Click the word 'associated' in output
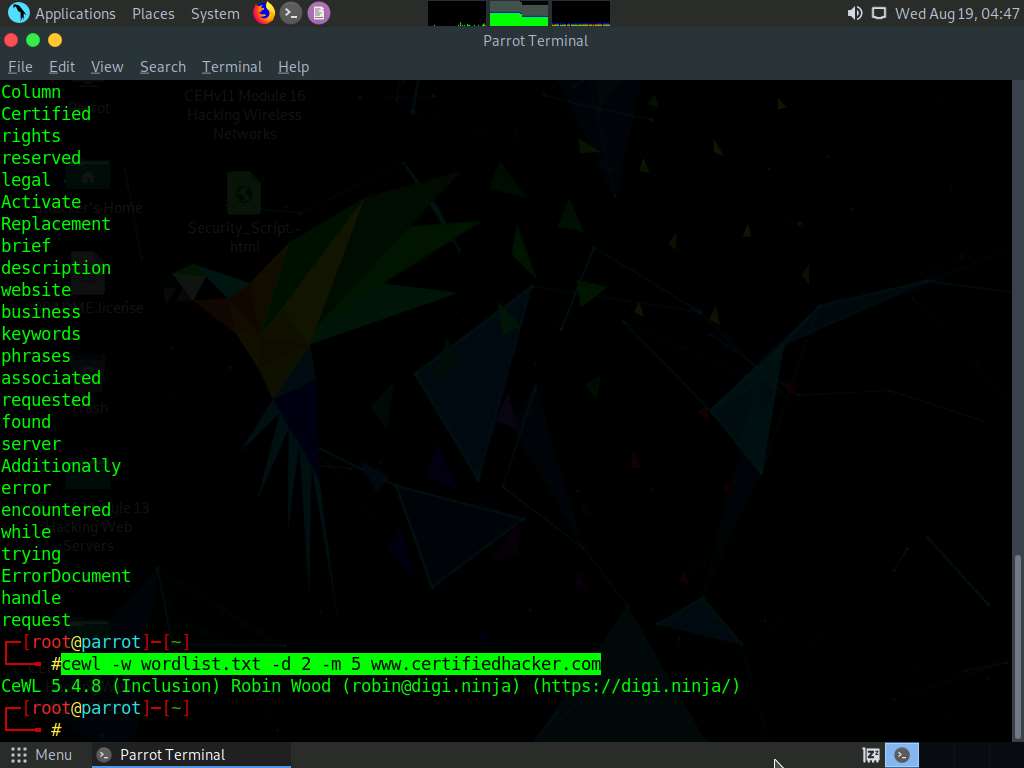Viewport: 1024px width, 768px height. pyautogui.click(x=51, y=378)
